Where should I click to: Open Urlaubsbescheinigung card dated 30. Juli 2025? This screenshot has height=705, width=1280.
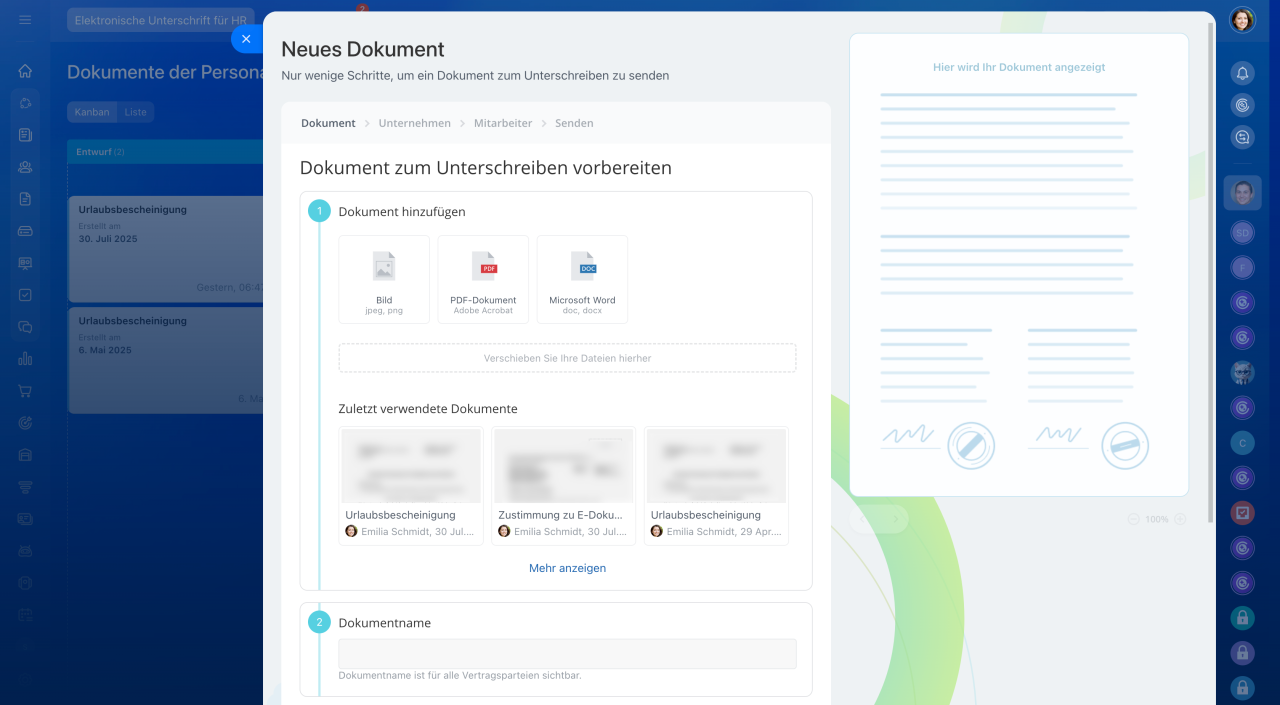click(166, 249)
